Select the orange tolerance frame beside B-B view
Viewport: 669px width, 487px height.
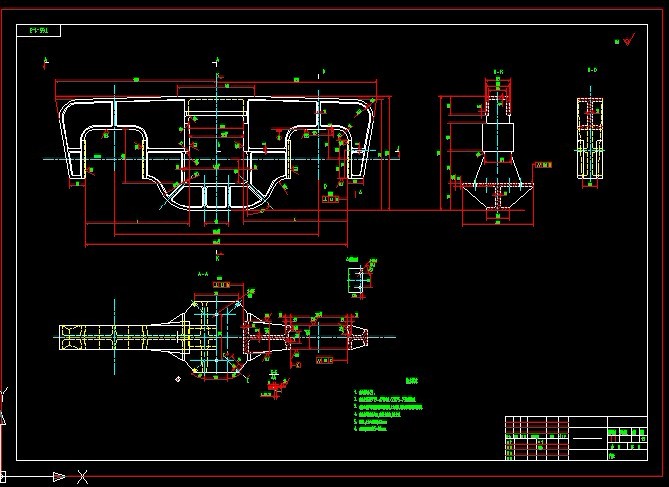tap(544, 165)
